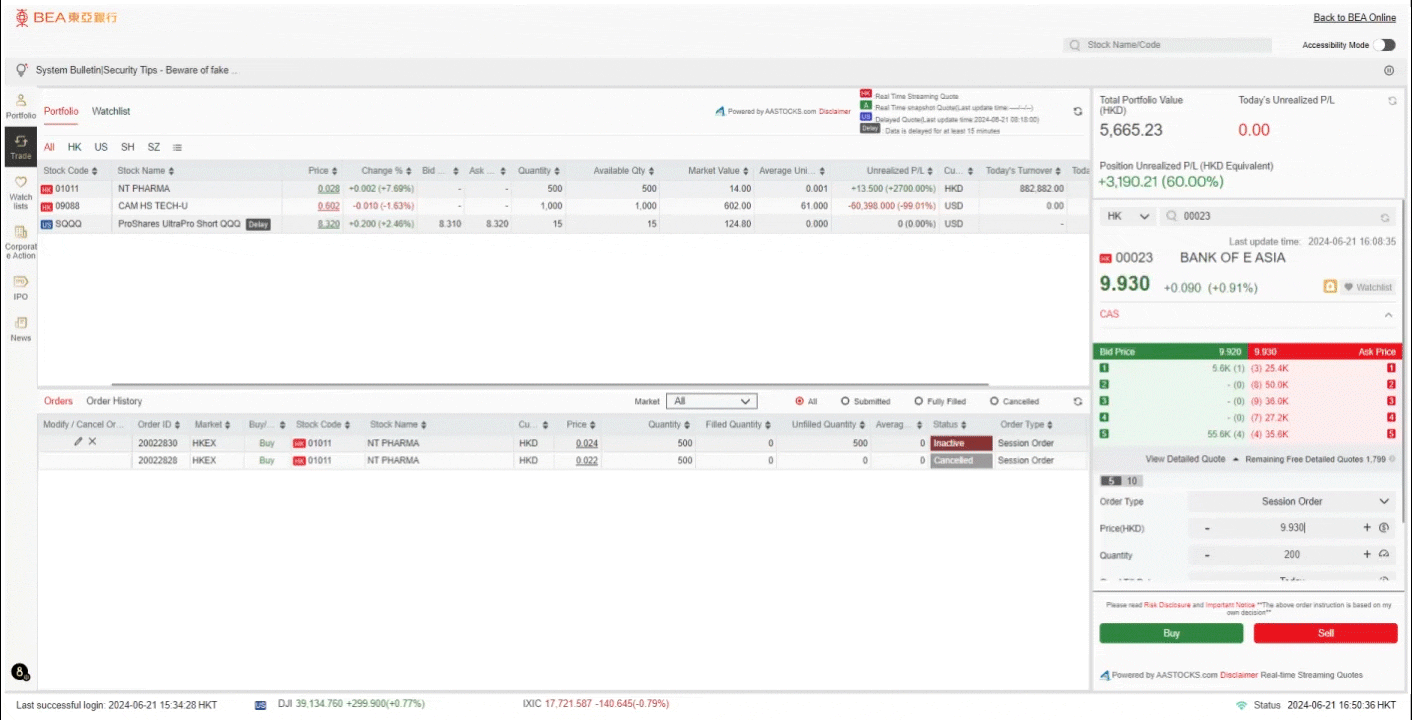Open the Risk Disclosure link
The height and width of the screenshot is (720, 1412).
1168,605
